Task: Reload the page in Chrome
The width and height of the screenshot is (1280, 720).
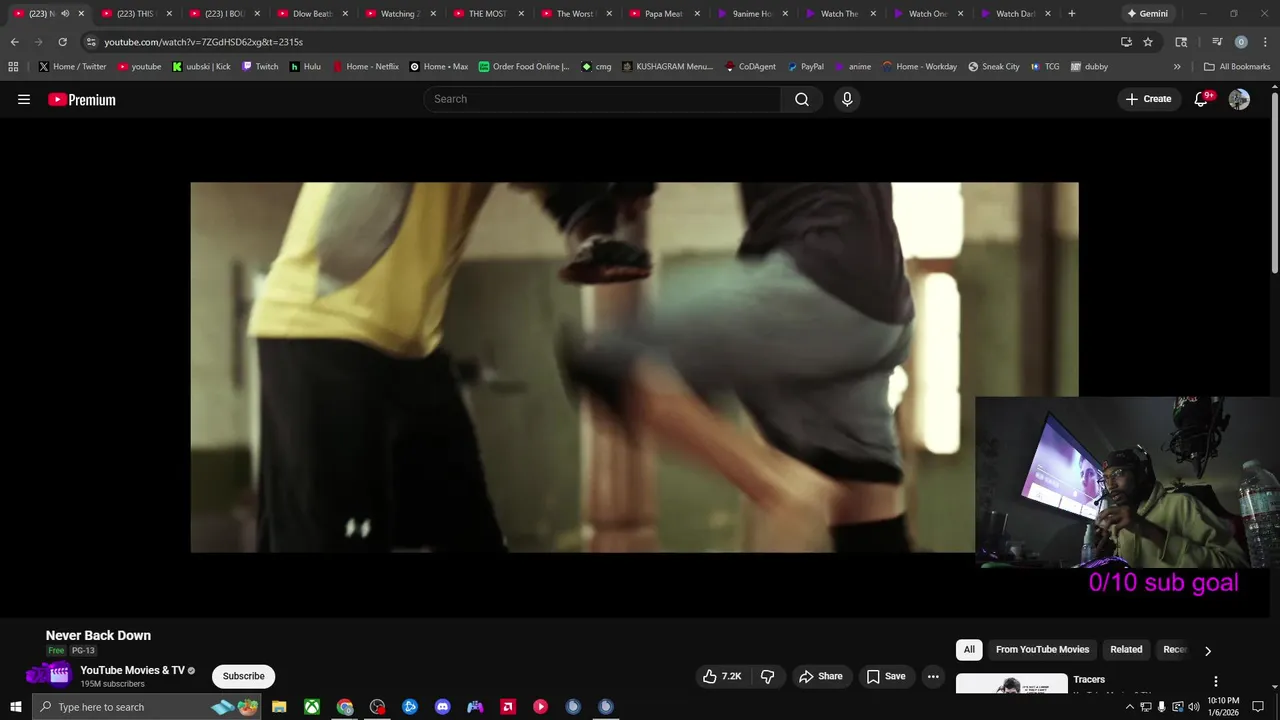Action: pos(62,42)
